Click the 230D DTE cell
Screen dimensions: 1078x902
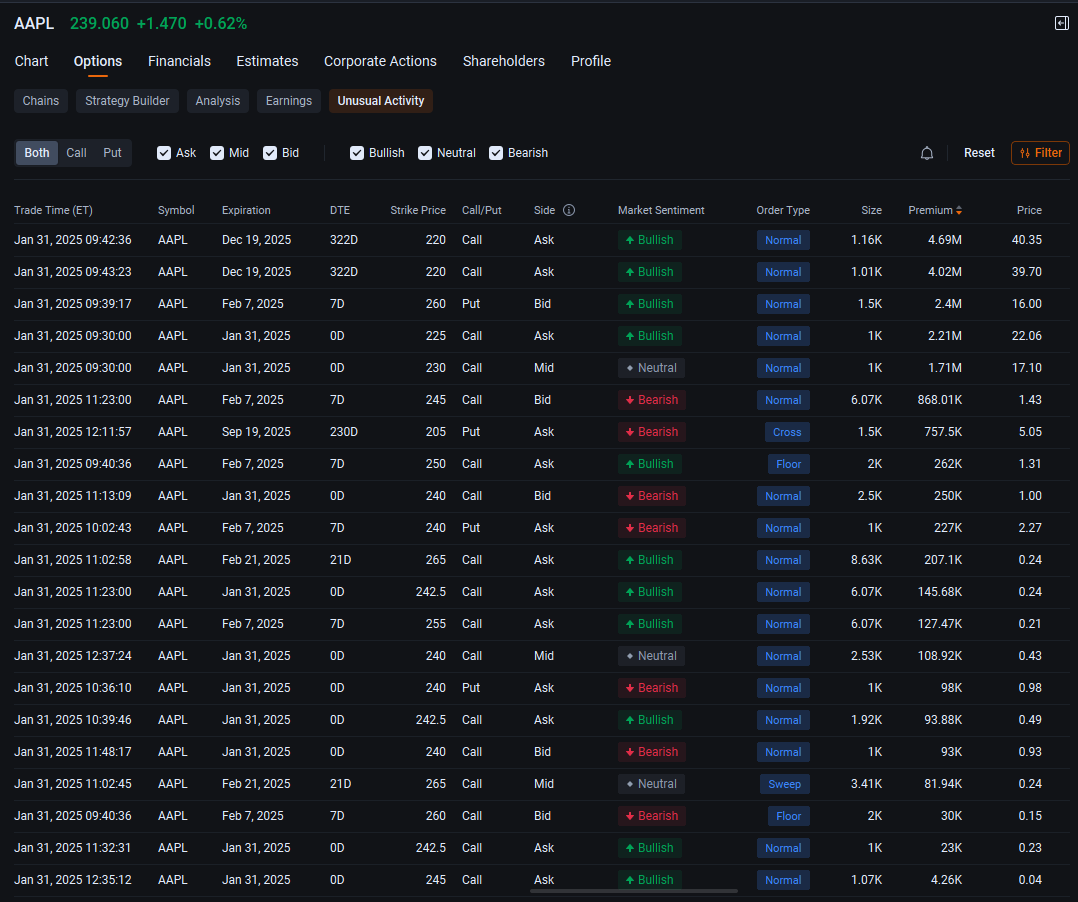[x=344, y=432]
